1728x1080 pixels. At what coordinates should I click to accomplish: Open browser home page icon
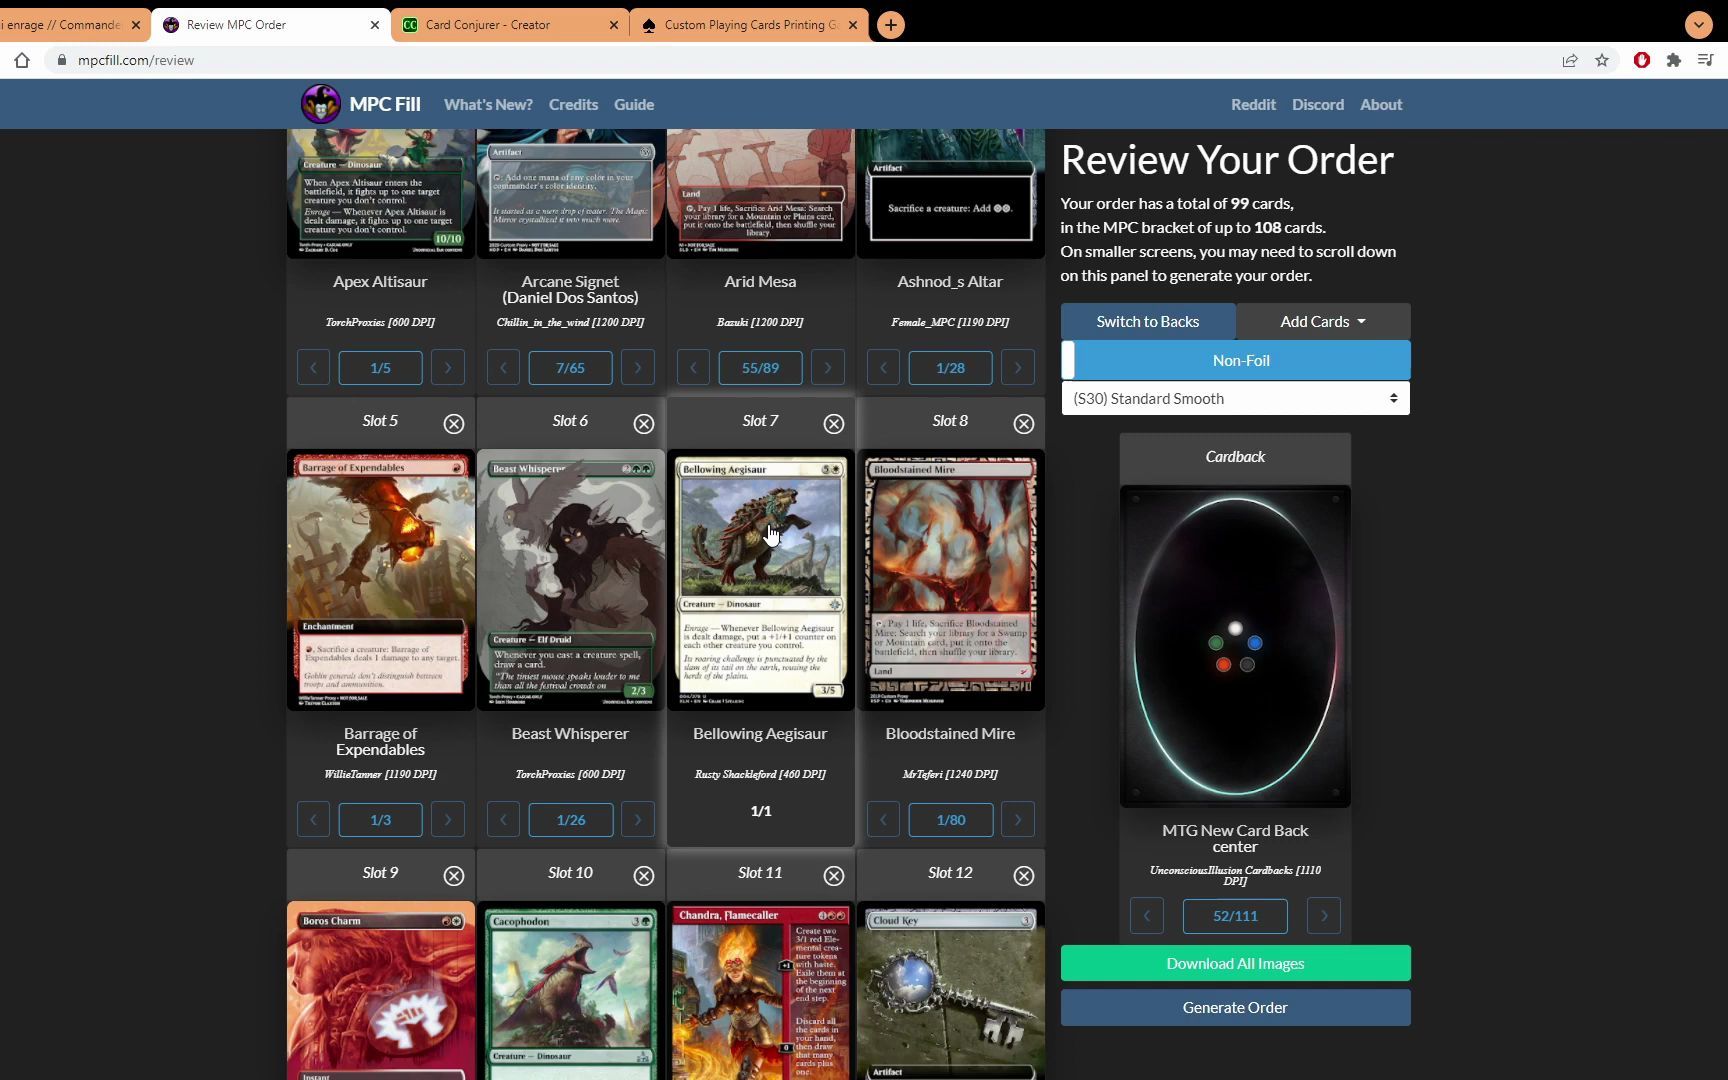(22, 60)
